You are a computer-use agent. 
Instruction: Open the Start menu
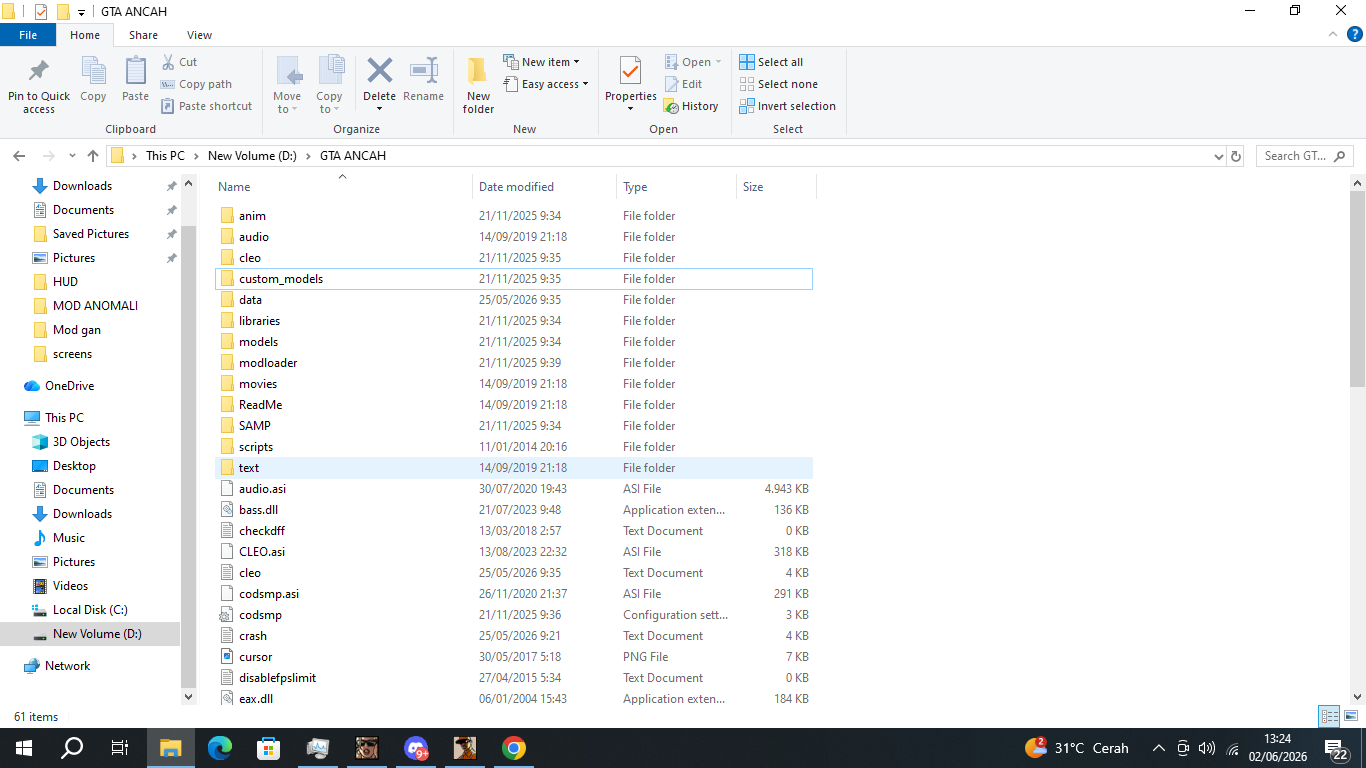tap(23, 748)
